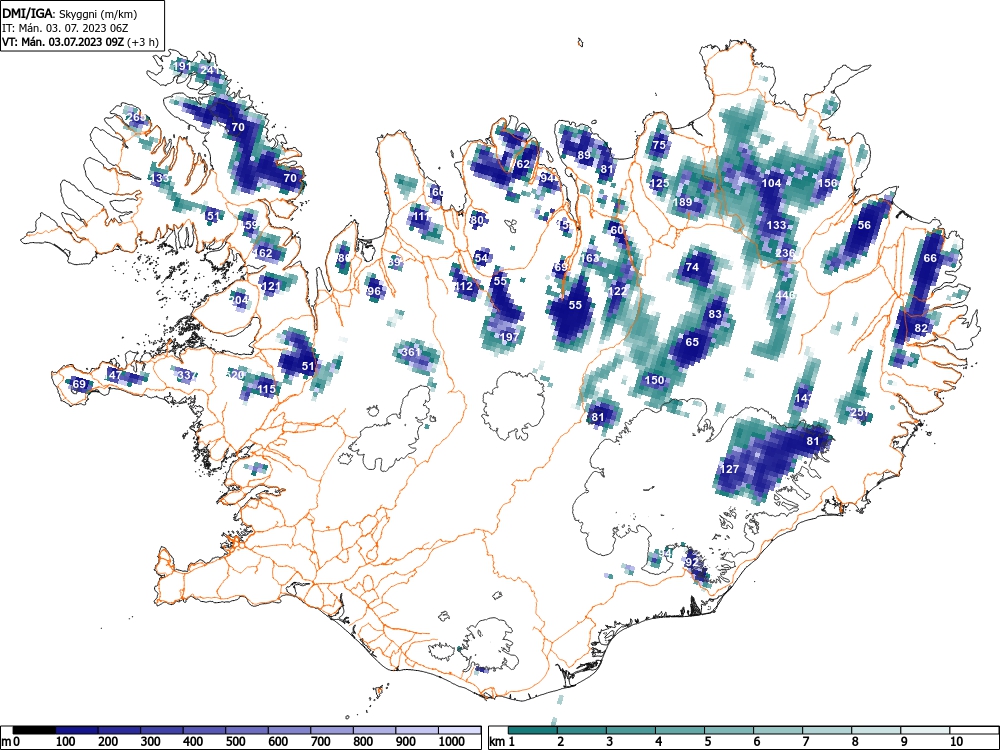Click the visibility value 62 on the map
Viewport: 1000px width, 750px height.
(523, 164)
